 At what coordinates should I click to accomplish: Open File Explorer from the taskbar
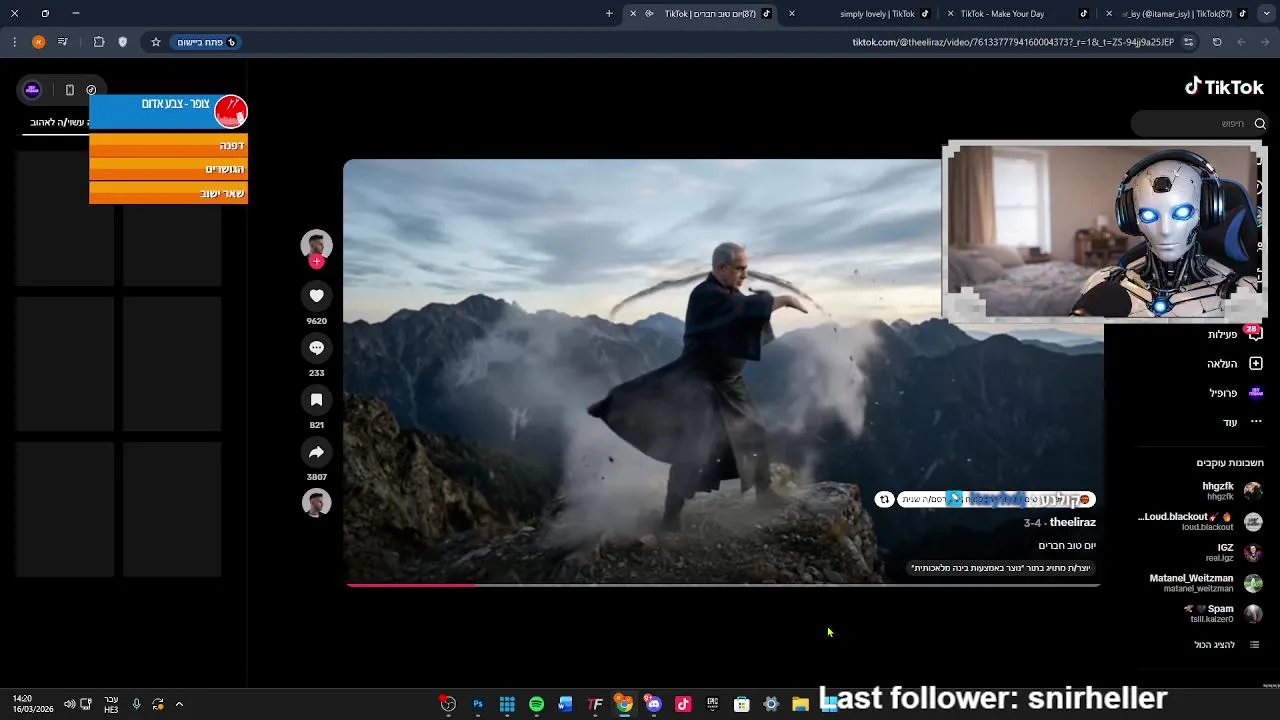[x=800, y=704]
